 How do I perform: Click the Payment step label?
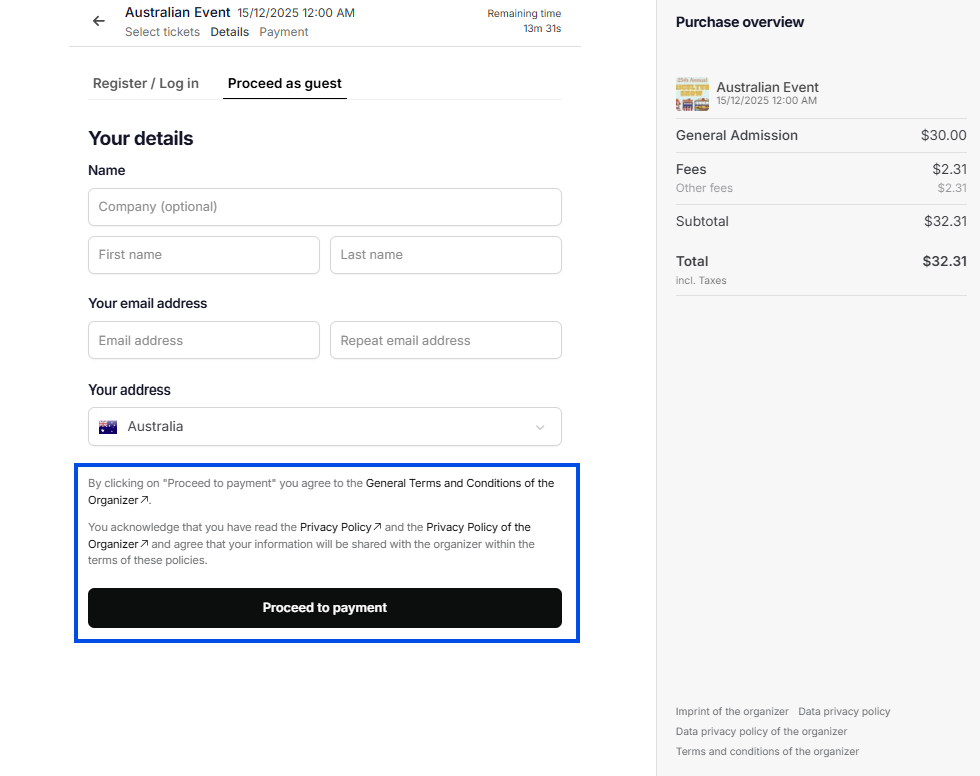click(284, 32)
